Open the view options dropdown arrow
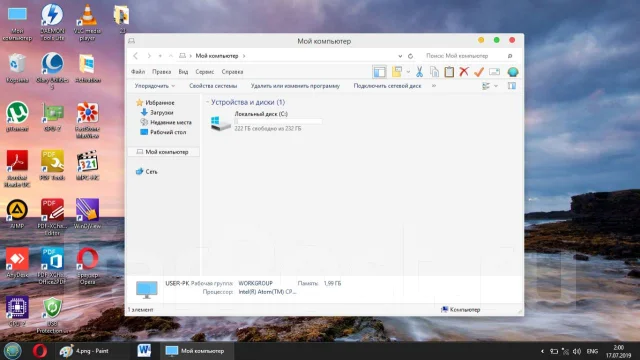 click(496, 86)
